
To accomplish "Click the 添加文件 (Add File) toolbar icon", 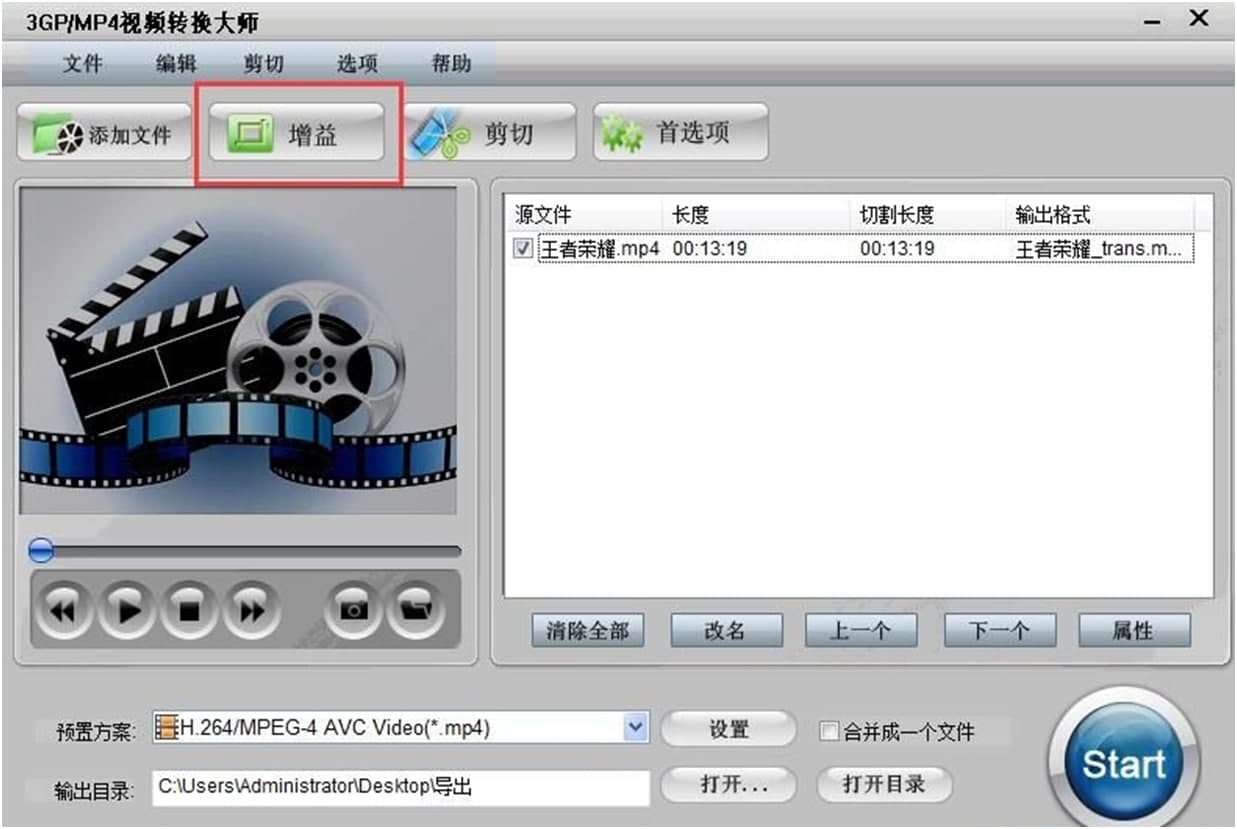I will (x=103, y=133).
